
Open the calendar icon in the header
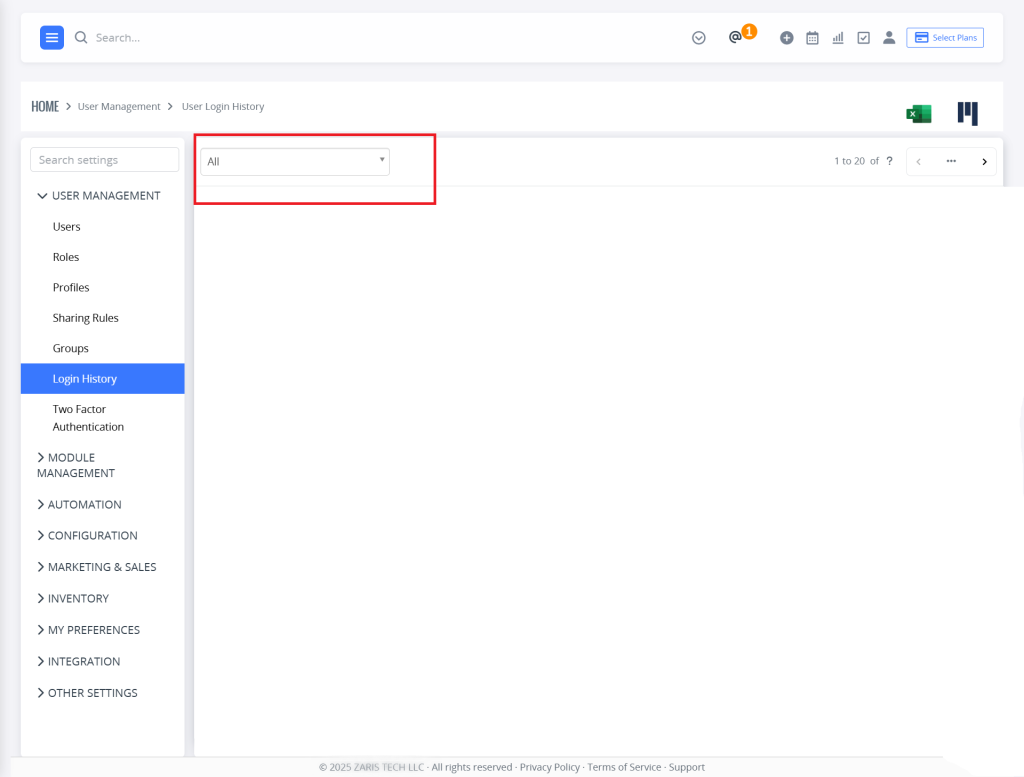[812, 38]
